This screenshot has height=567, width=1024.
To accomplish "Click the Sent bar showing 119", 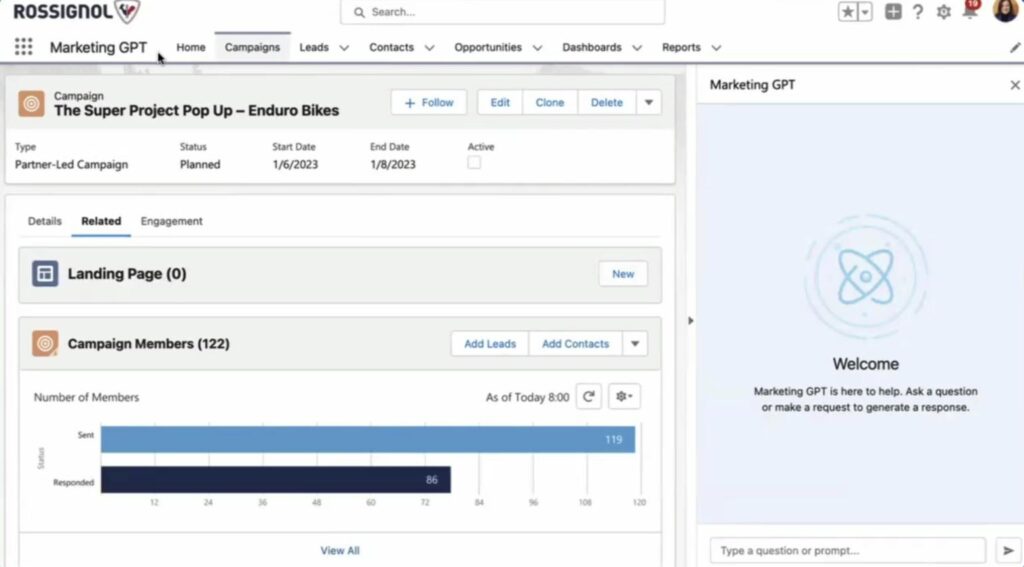I will point(368,440).
